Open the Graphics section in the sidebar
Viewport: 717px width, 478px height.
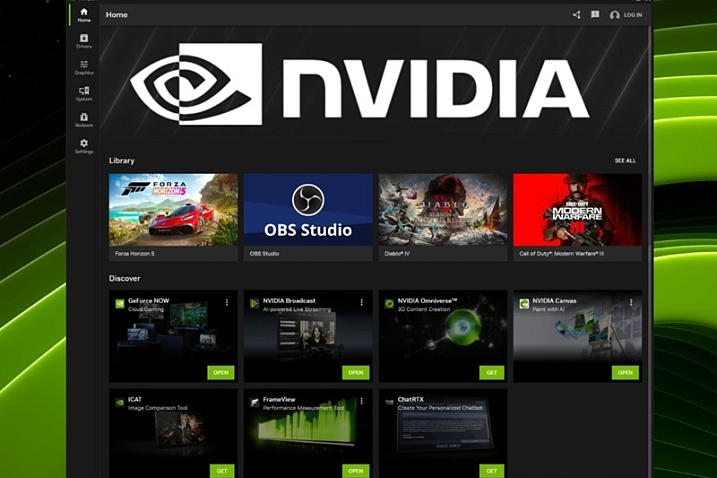84,68
